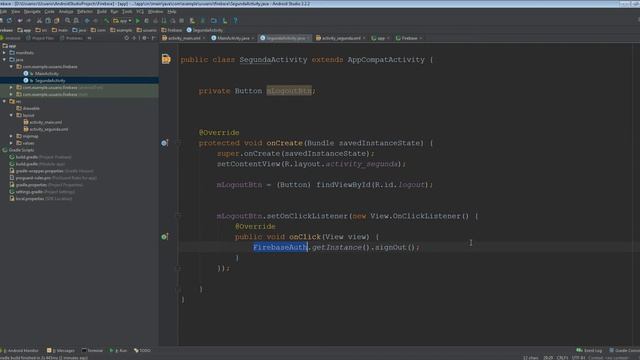
Task: Expand the values folder node
Action: pyautogui.click(x=11, y=143)
